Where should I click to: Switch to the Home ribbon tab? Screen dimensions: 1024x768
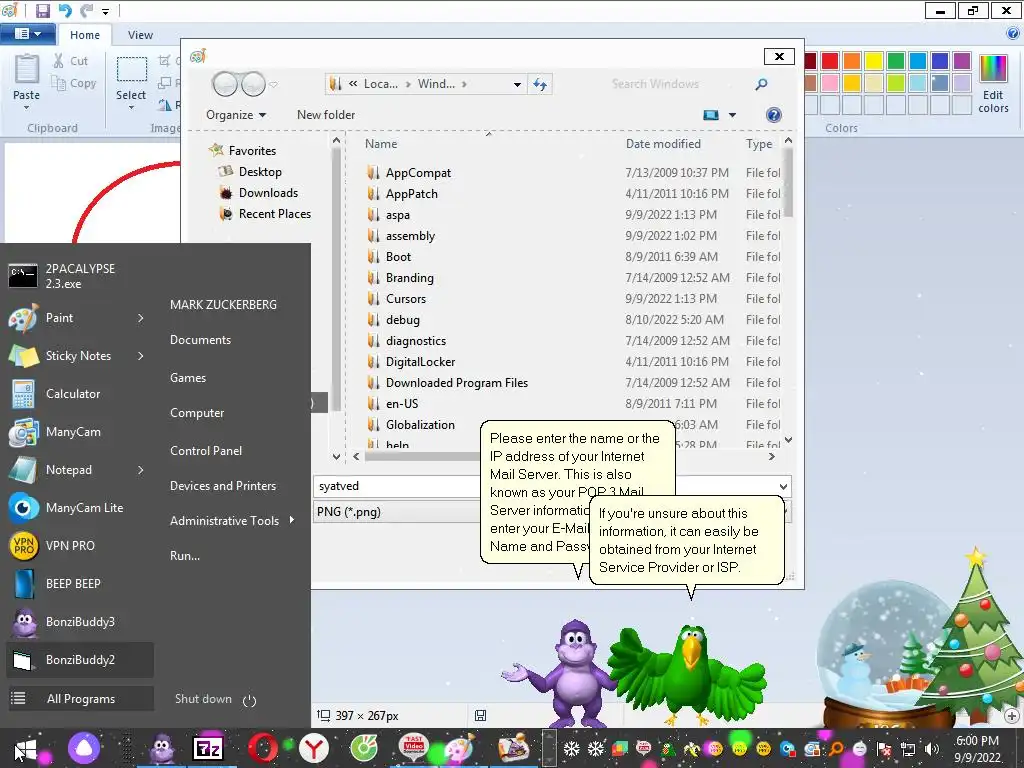tap(85, 35)
